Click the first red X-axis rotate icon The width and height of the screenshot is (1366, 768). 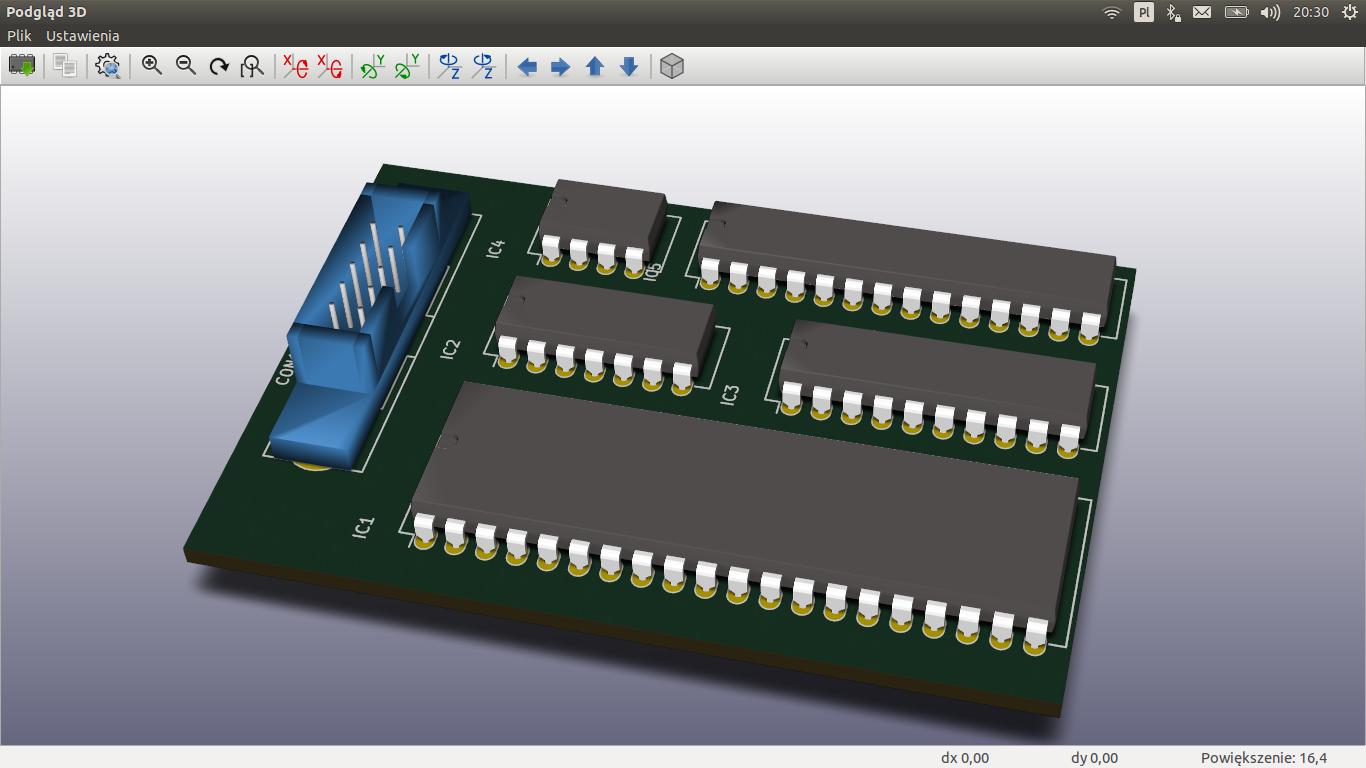click(x=295, y=67)
